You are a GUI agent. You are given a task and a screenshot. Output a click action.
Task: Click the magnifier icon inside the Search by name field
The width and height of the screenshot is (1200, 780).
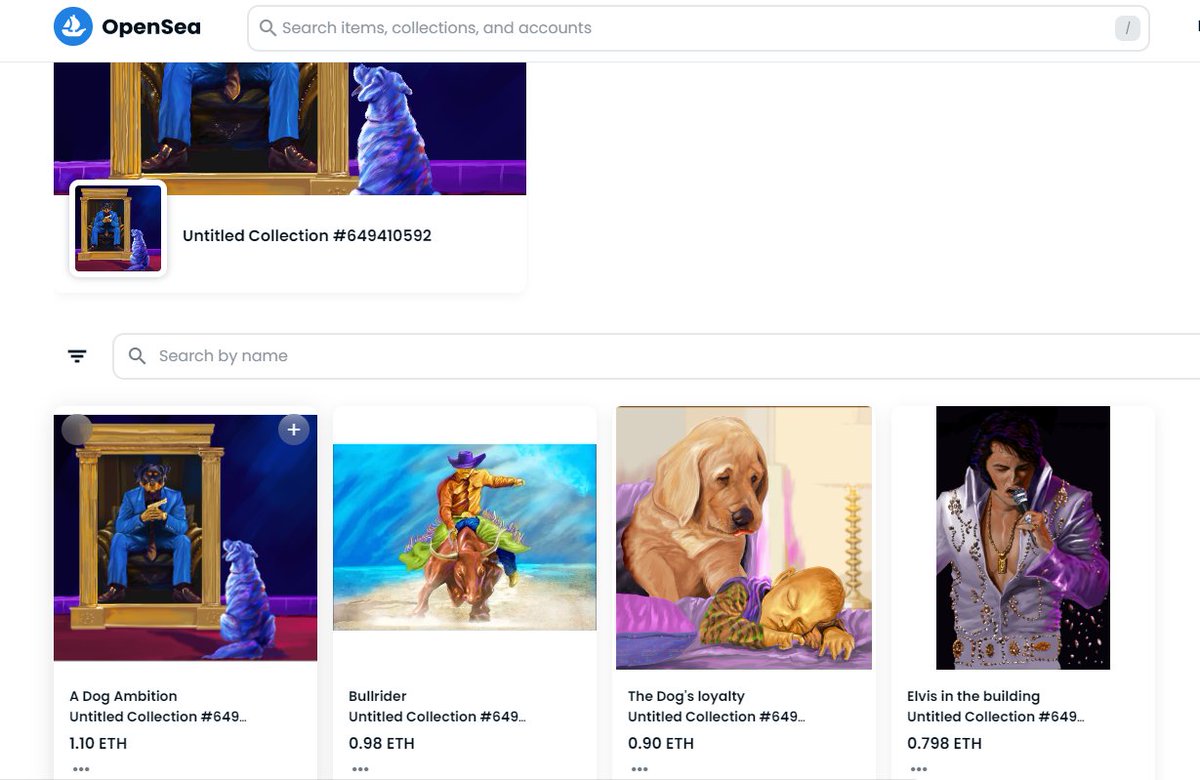point(137,356)
